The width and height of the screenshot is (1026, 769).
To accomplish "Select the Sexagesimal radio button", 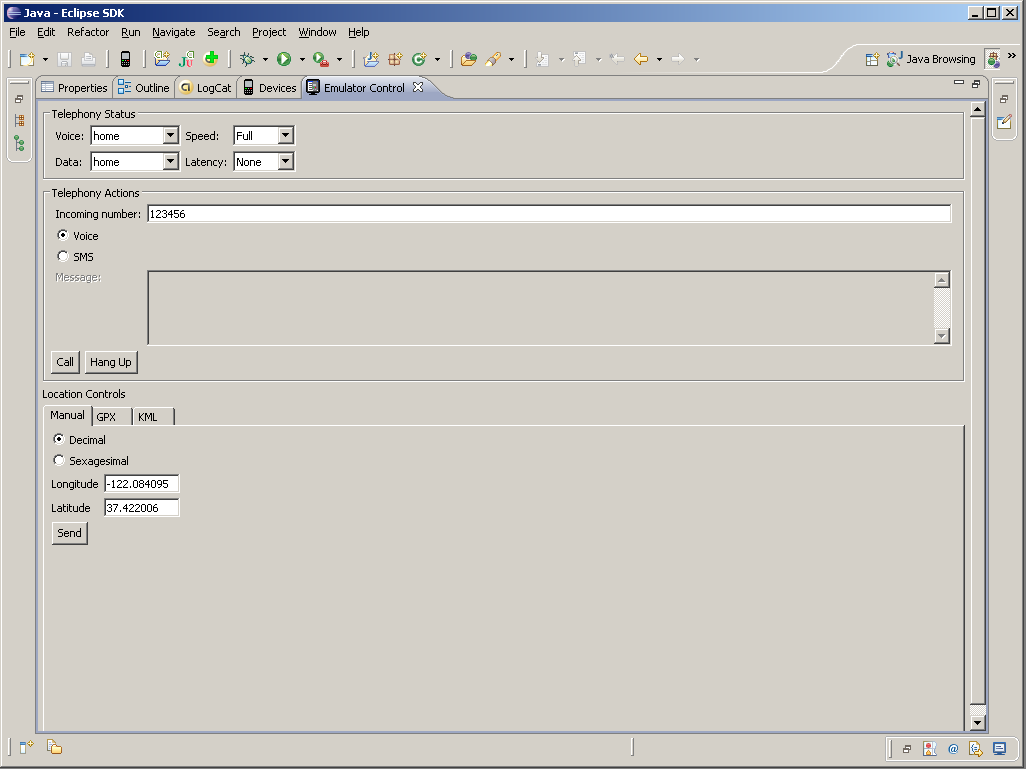I will tap(59, 460).
